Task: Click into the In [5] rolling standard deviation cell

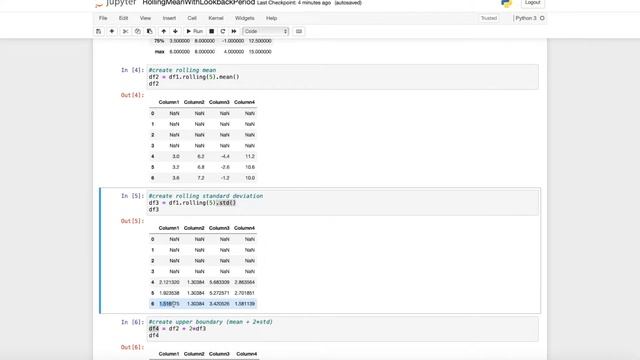Action: [342, 202]
